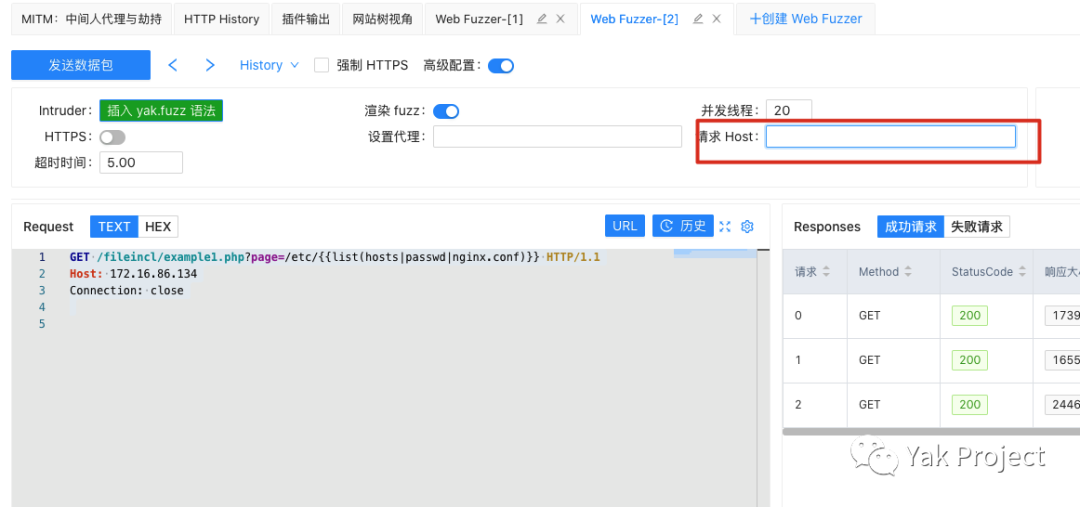The image size is (1080, 507).
Task: Rename Web Fuzzer-[1] tab via pencil icon
Action: (x=542, y=19)
